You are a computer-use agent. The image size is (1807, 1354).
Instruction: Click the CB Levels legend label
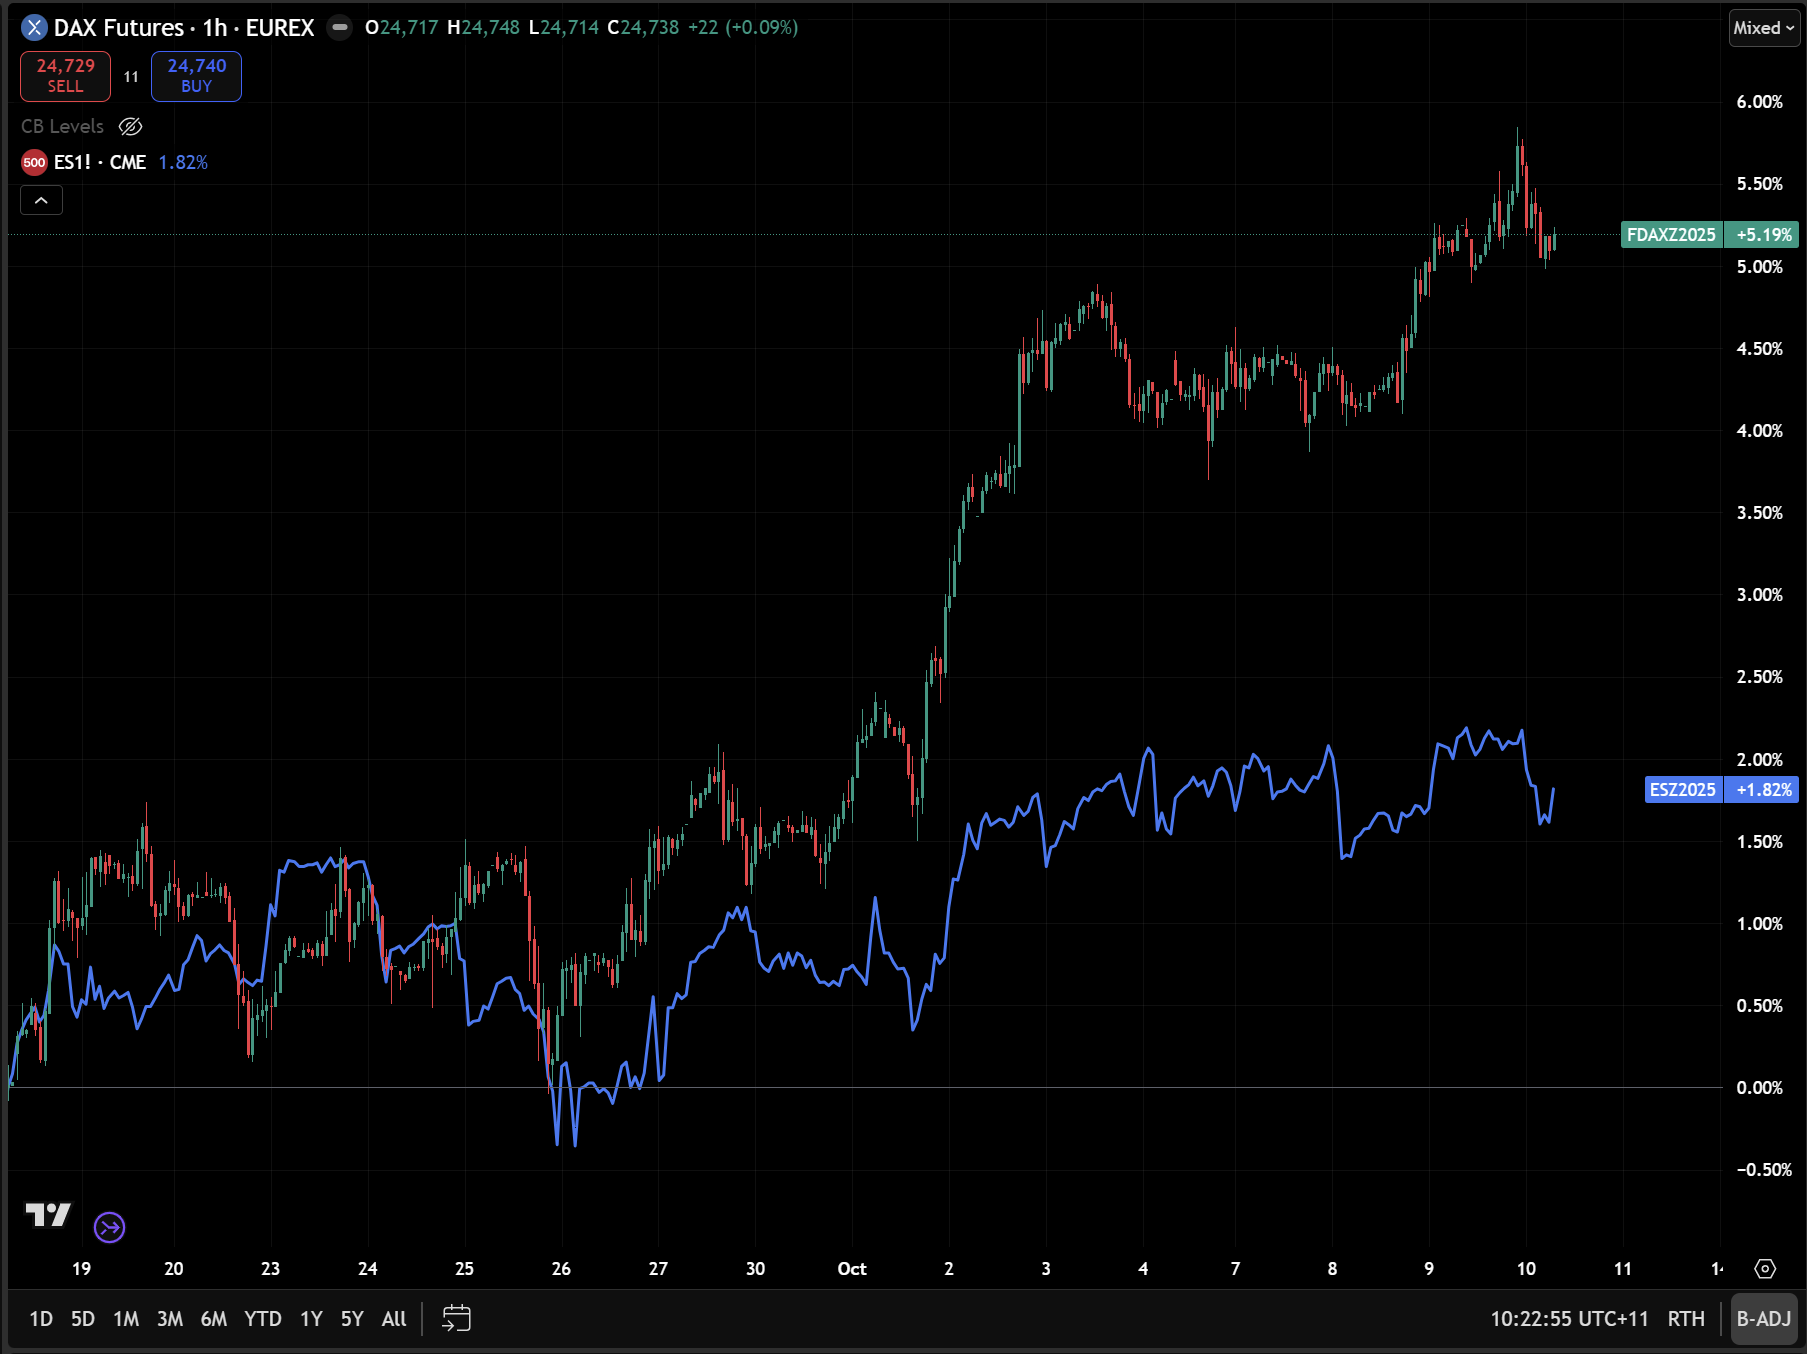pyautogui.click(x=62, y=126)
